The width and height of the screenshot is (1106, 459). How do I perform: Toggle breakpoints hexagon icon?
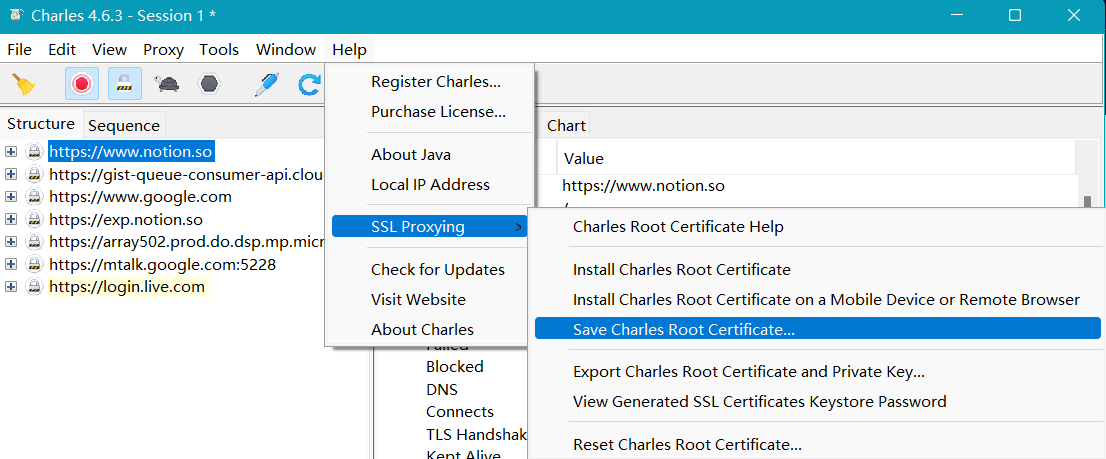[209, 84]
